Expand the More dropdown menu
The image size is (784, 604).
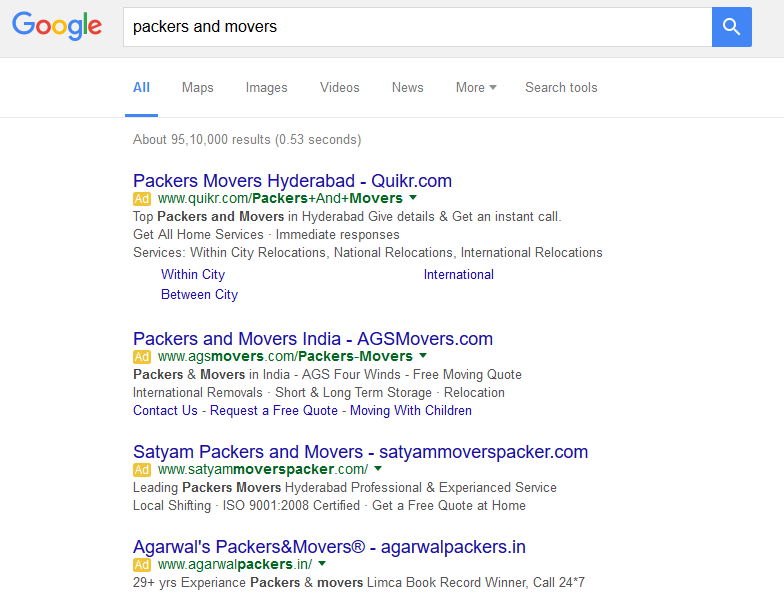(x=476, y=88)
